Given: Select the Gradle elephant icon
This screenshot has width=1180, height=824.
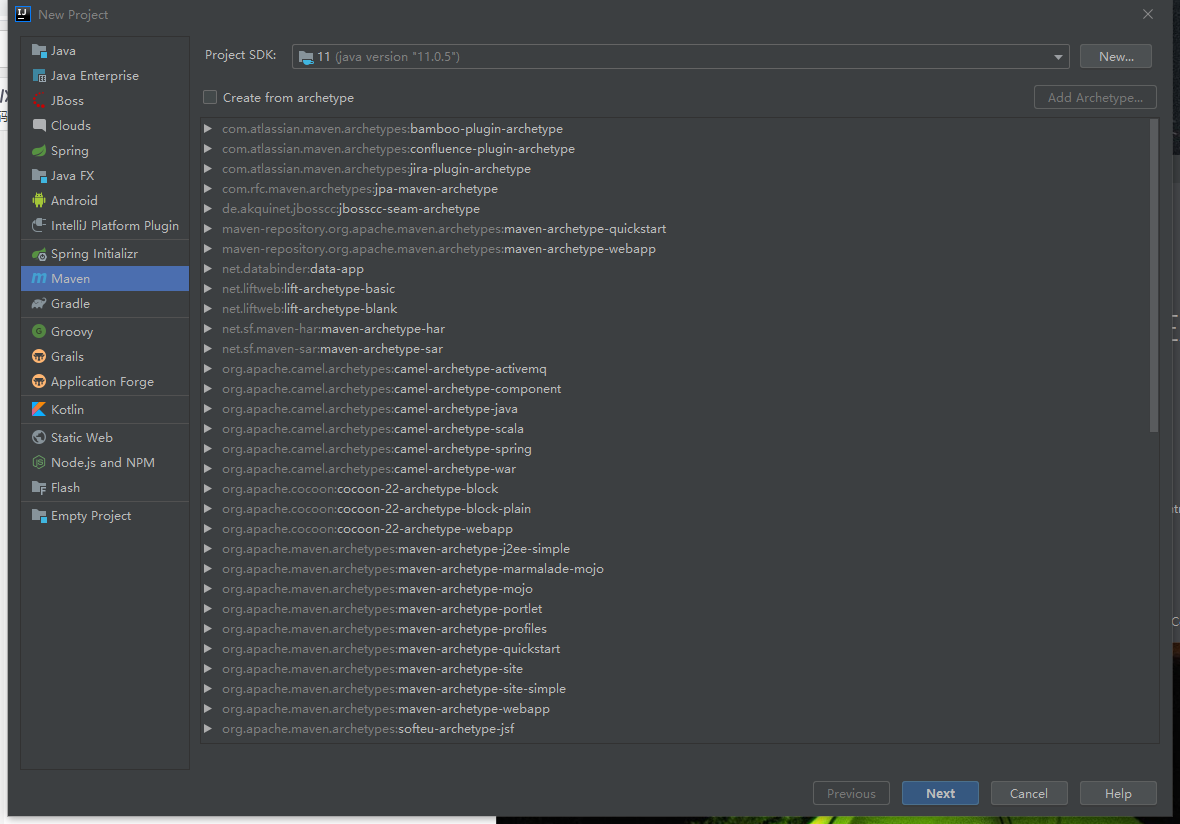Looking at the screenshot, I should [x=39, y=303].
